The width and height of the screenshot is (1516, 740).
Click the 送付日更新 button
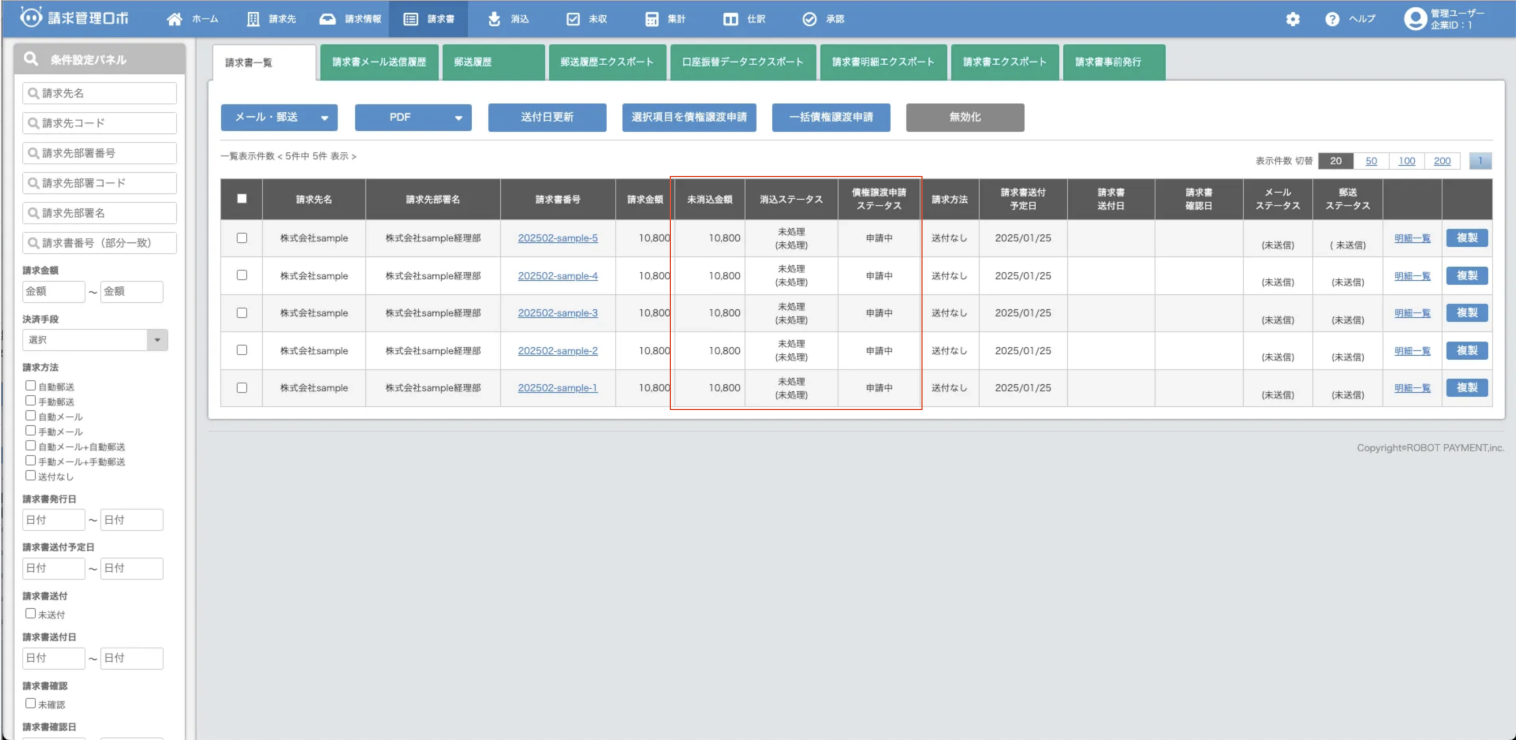pyautogui.click(x=547, y=117)
